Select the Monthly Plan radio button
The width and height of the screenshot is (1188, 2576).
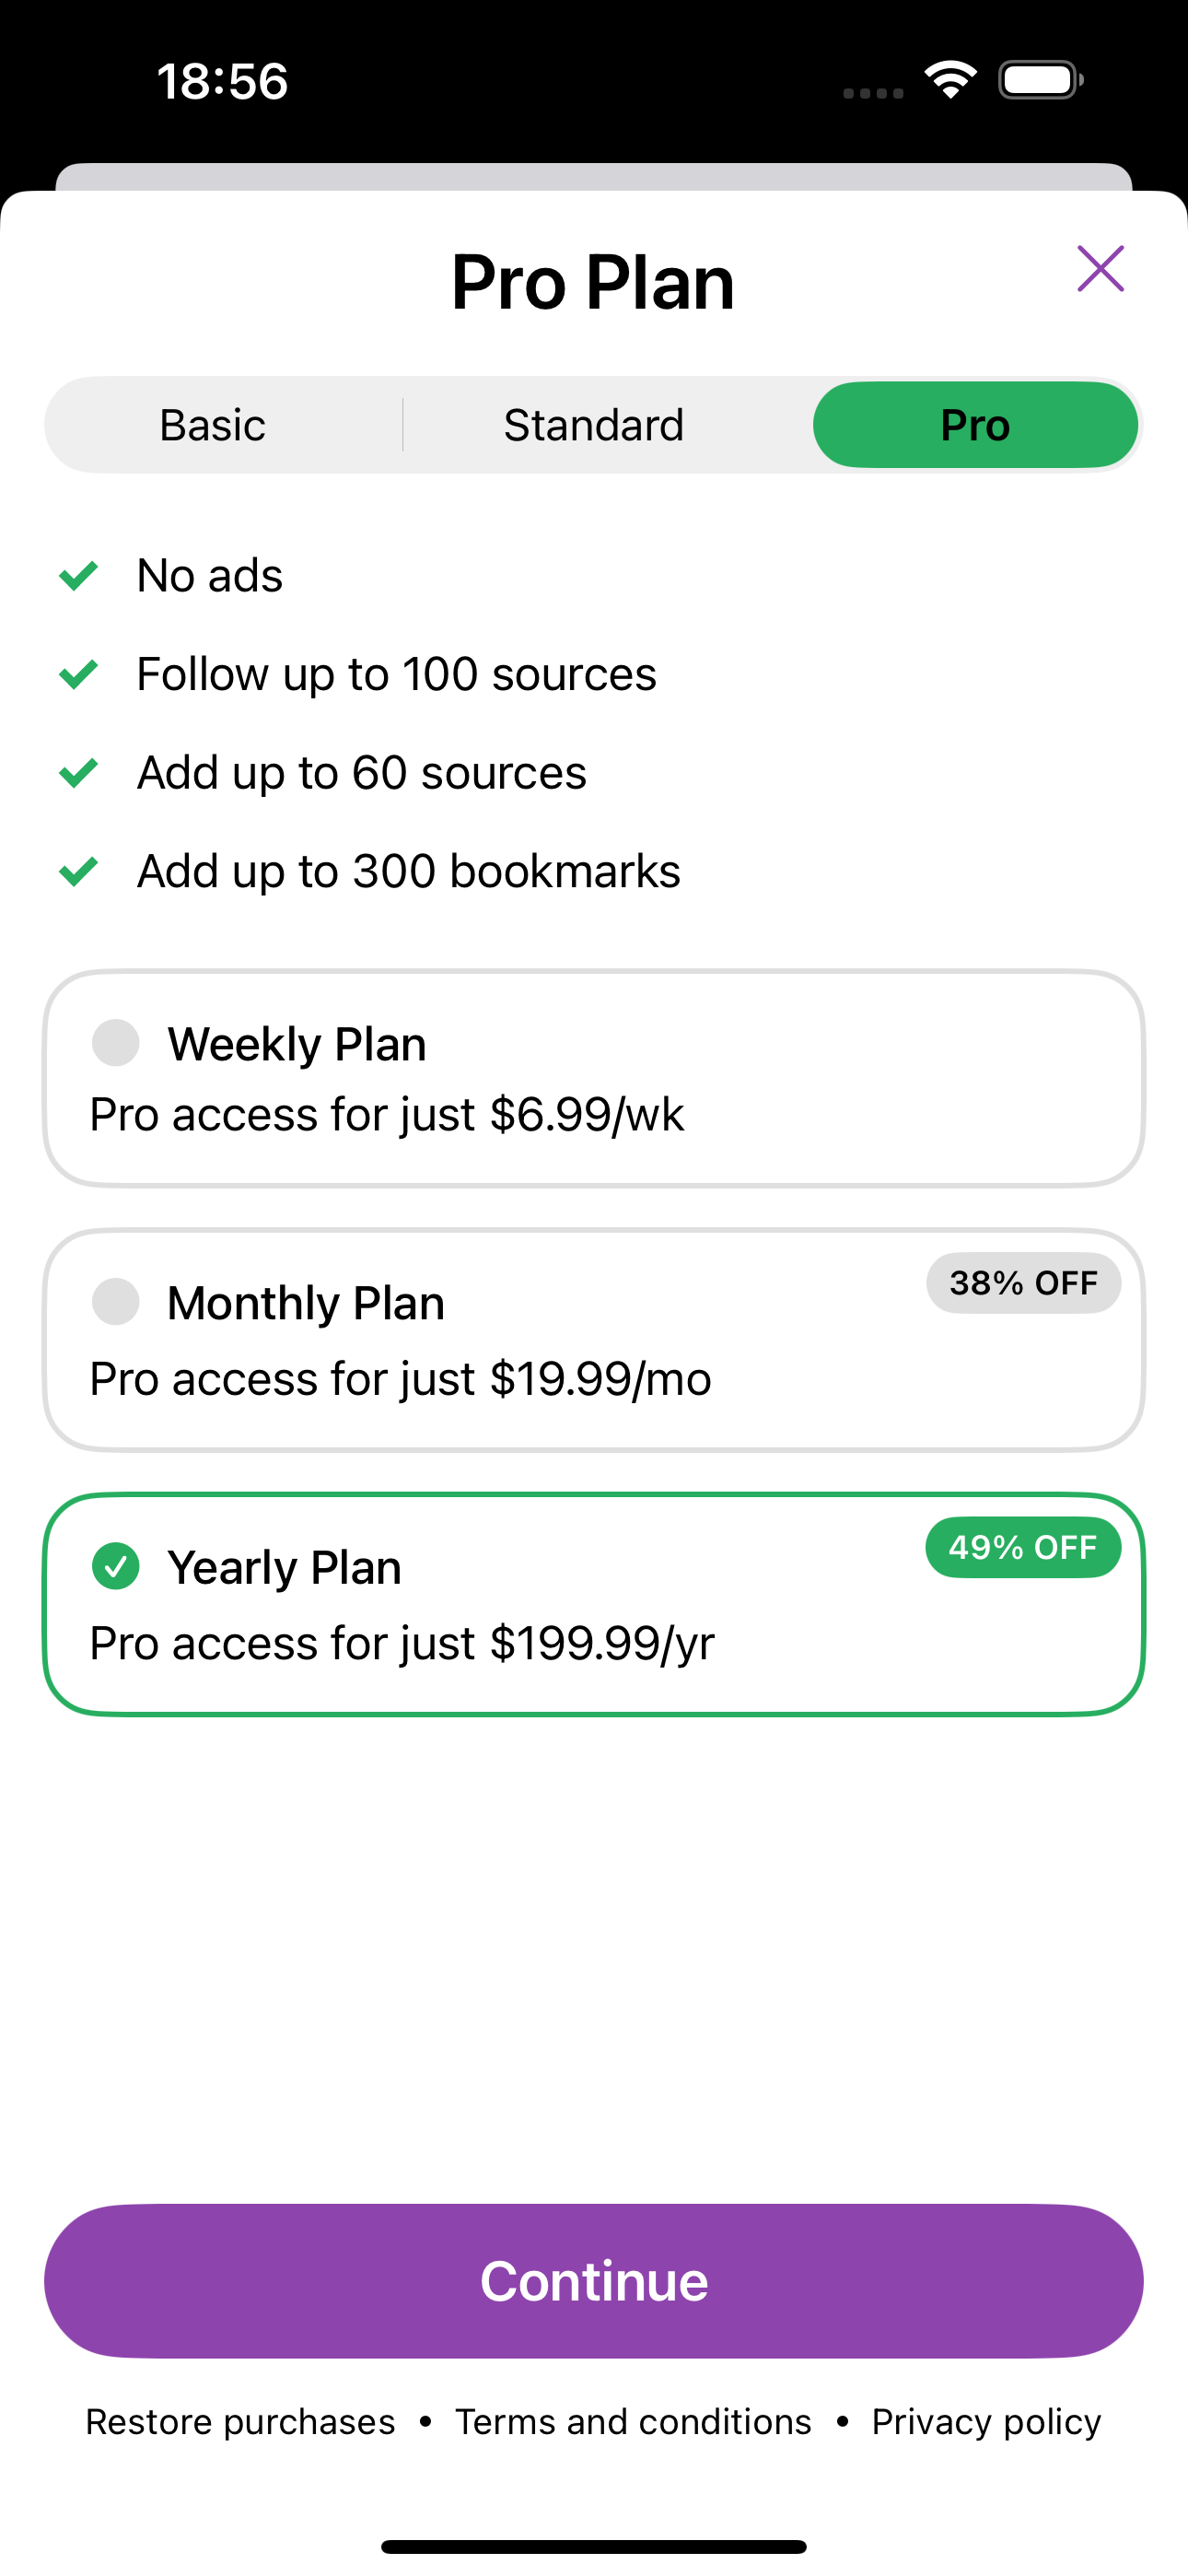pyautogui.click(x=116, y=1302)
